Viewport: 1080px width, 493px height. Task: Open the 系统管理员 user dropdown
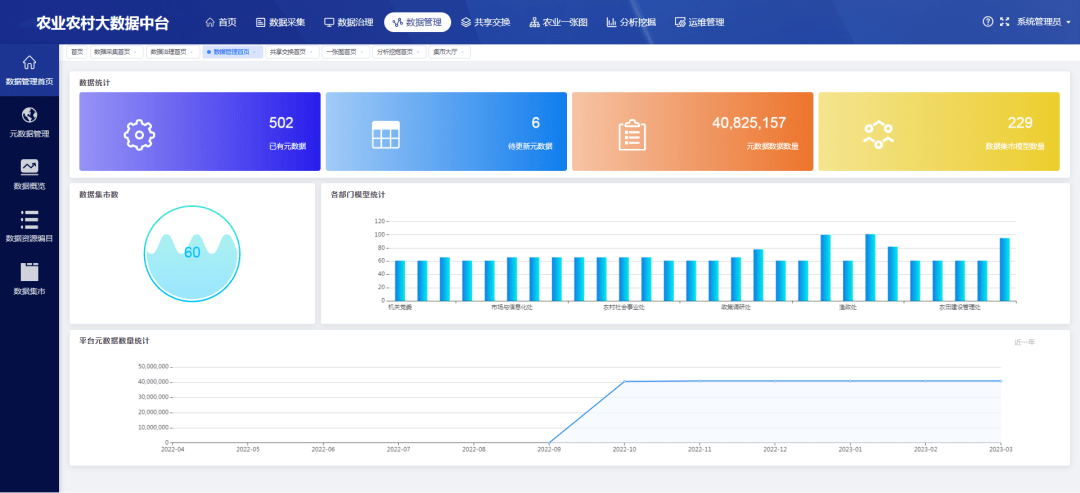click(1043, 22)
